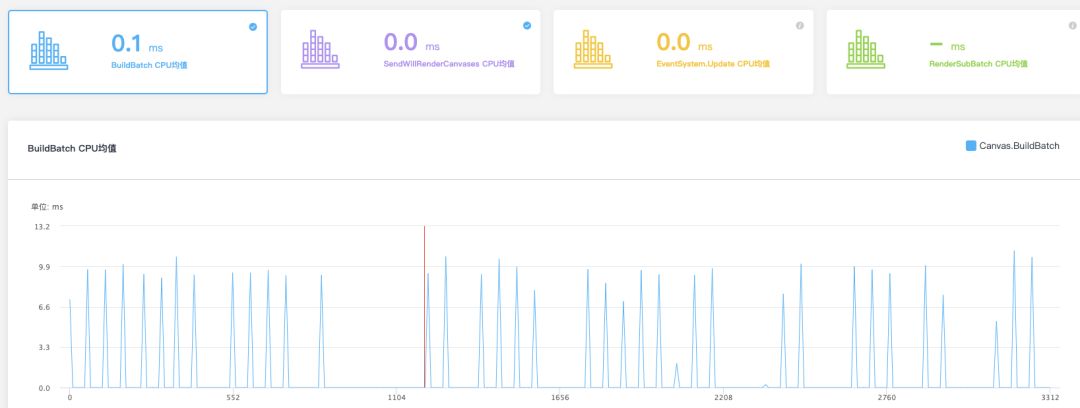The width and height of the screenshot is (1080, 408).
Task: Click x-axis label 2760
Action: [886, 398]
